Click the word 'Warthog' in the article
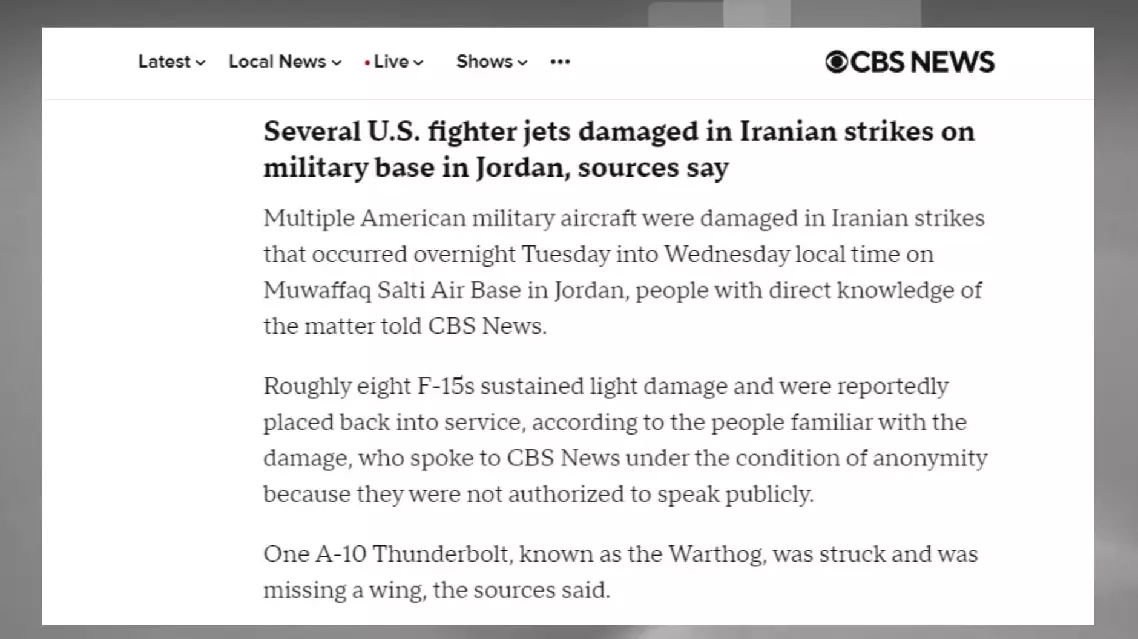 coord(716,554)
